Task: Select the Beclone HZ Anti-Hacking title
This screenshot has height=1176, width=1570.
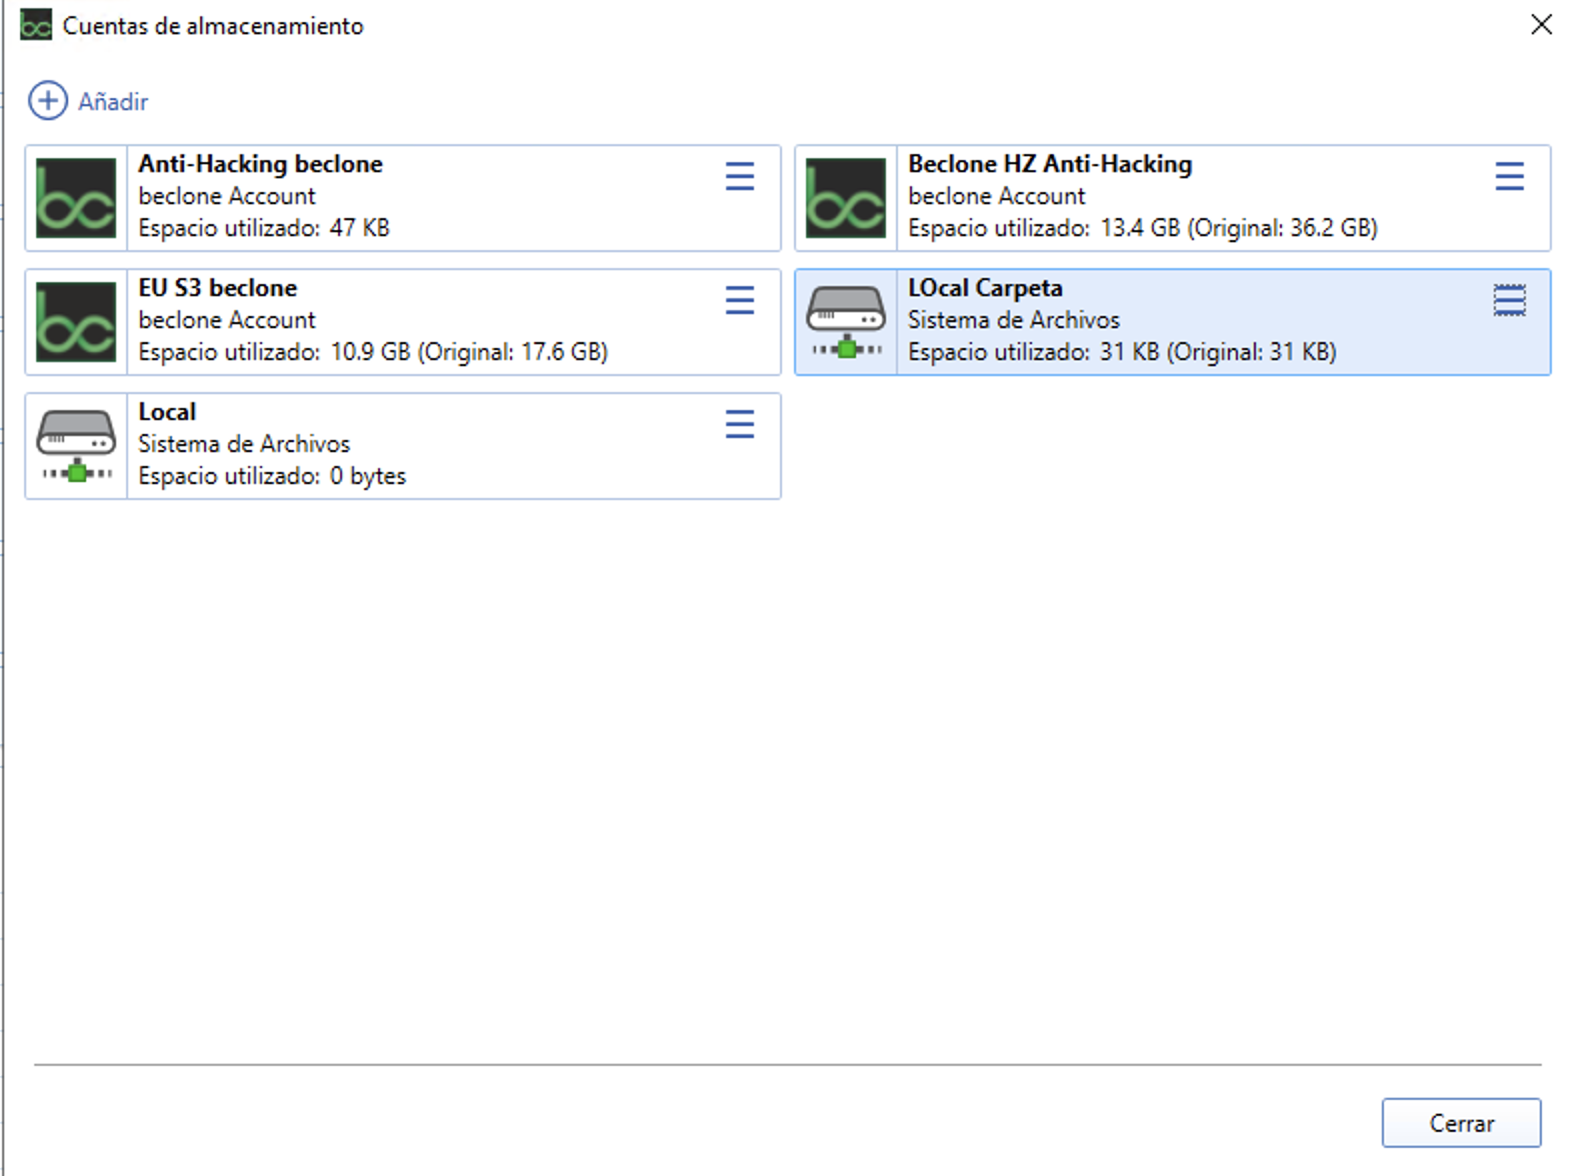Action: pos(1050,164)
